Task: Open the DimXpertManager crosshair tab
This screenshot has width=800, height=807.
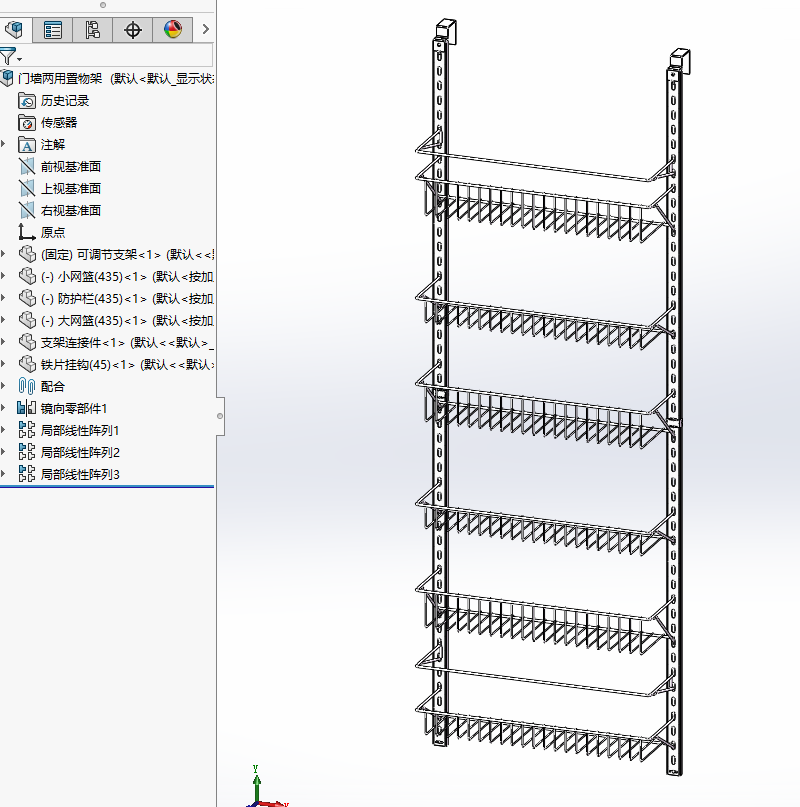Action: point(133,29)
